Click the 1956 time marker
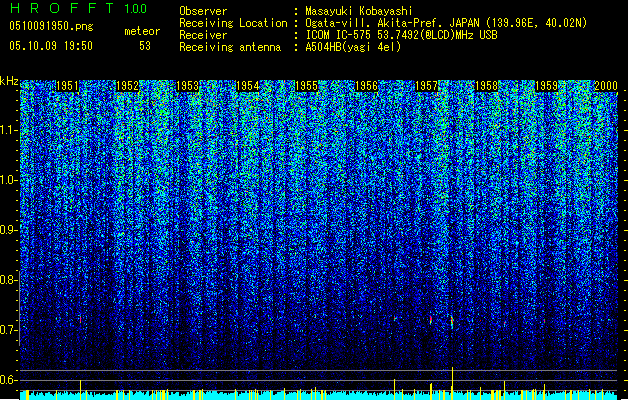The image size is (629, 400). coord(366,86)
